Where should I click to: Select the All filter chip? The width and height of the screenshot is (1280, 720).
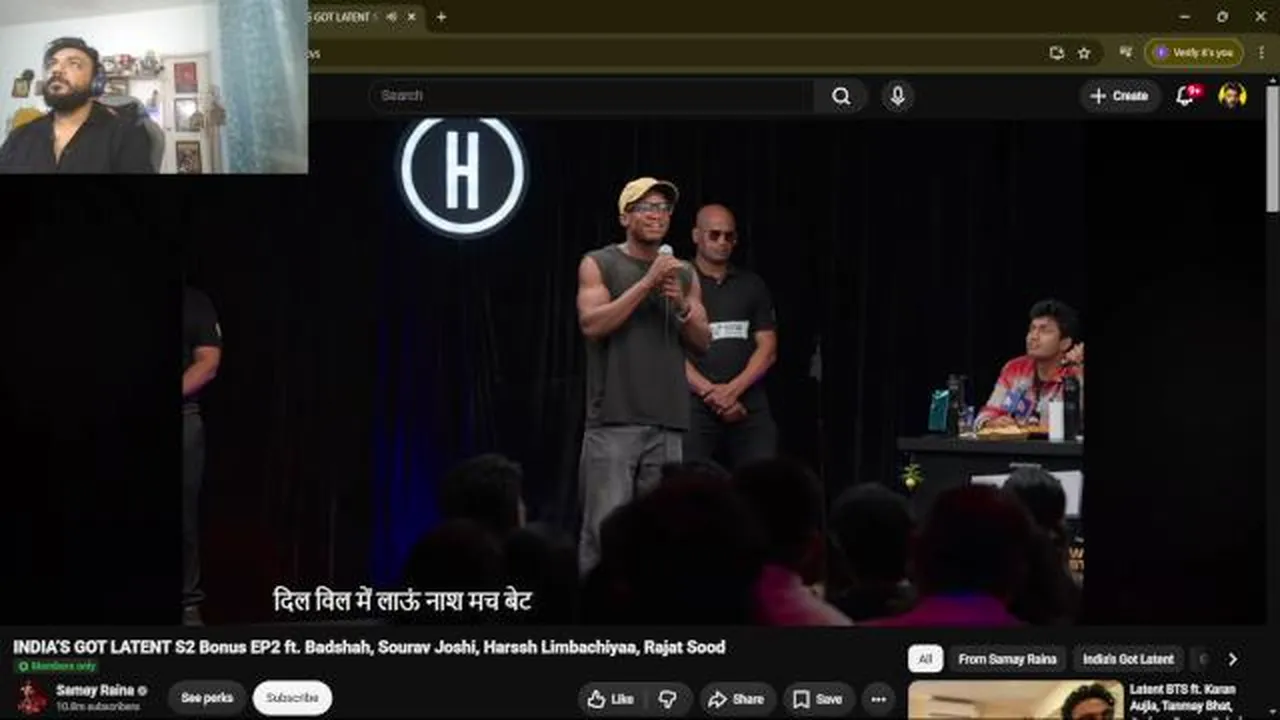tap(925, 659)
